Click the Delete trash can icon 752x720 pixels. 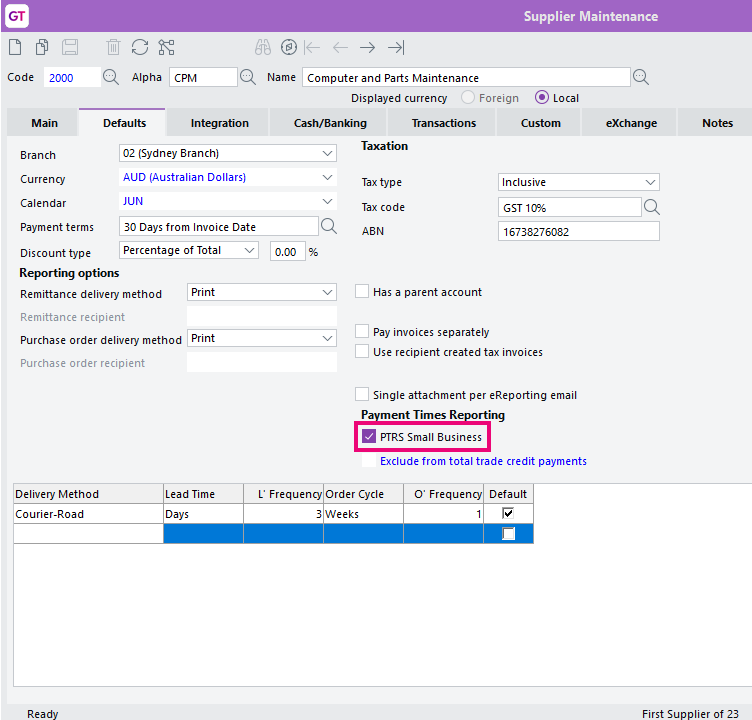[113, 47]
